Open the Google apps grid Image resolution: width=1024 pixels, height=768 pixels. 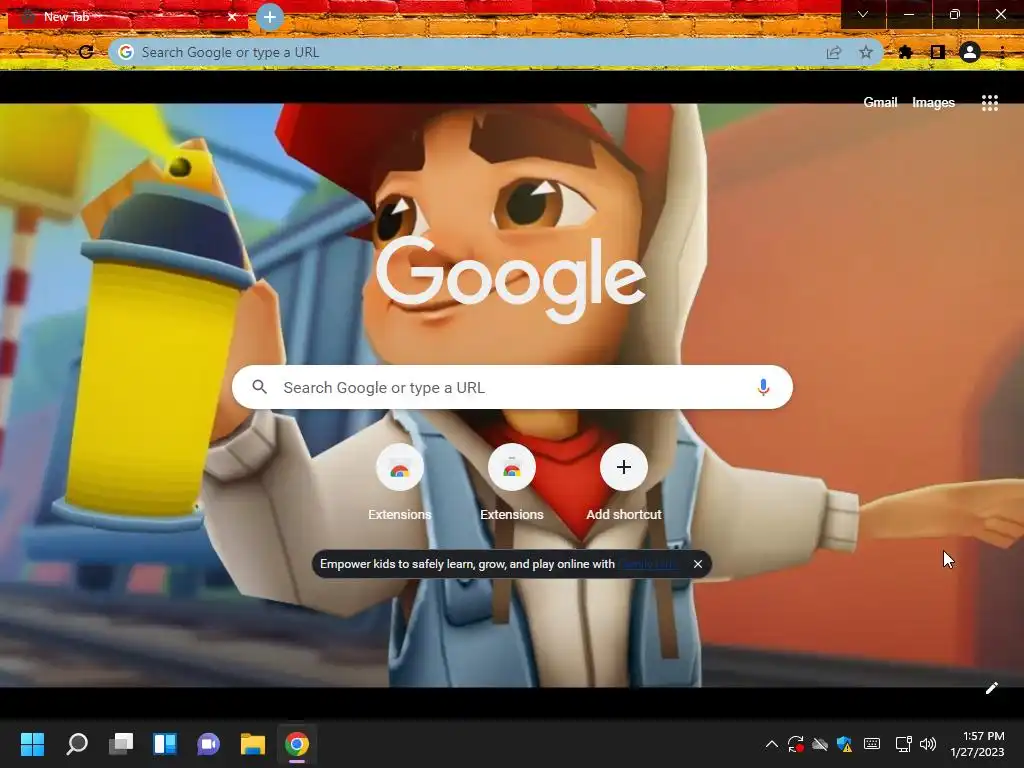989,103
